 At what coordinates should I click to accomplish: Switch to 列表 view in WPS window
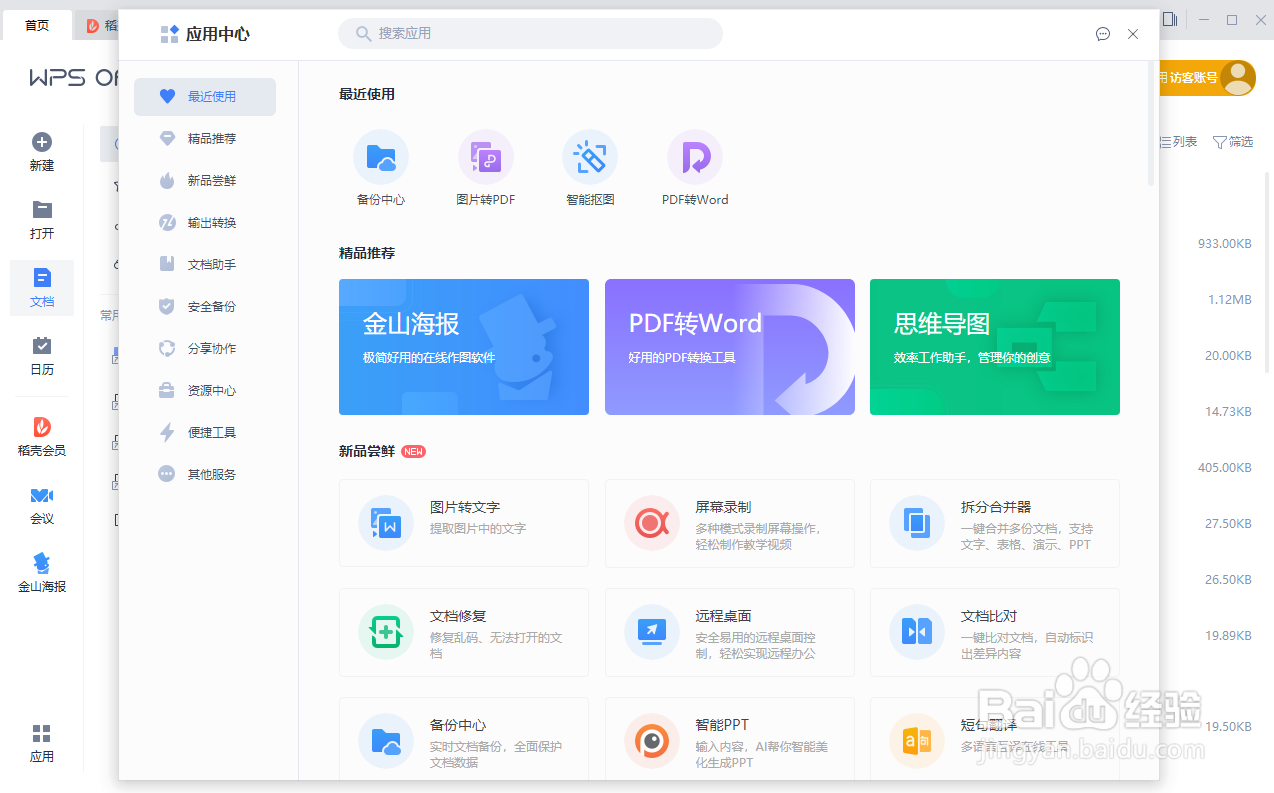point(1178,142)
